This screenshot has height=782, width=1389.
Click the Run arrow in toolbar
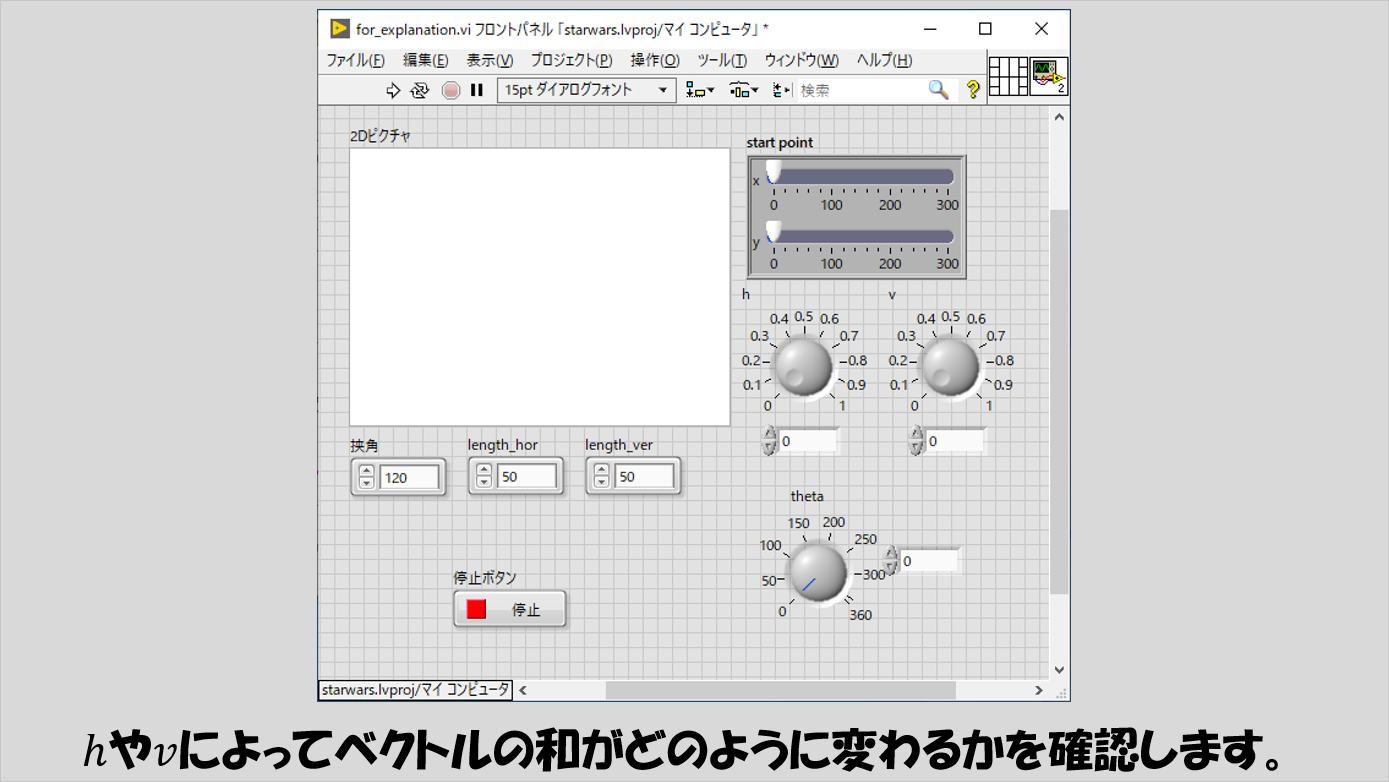(393, 90)
